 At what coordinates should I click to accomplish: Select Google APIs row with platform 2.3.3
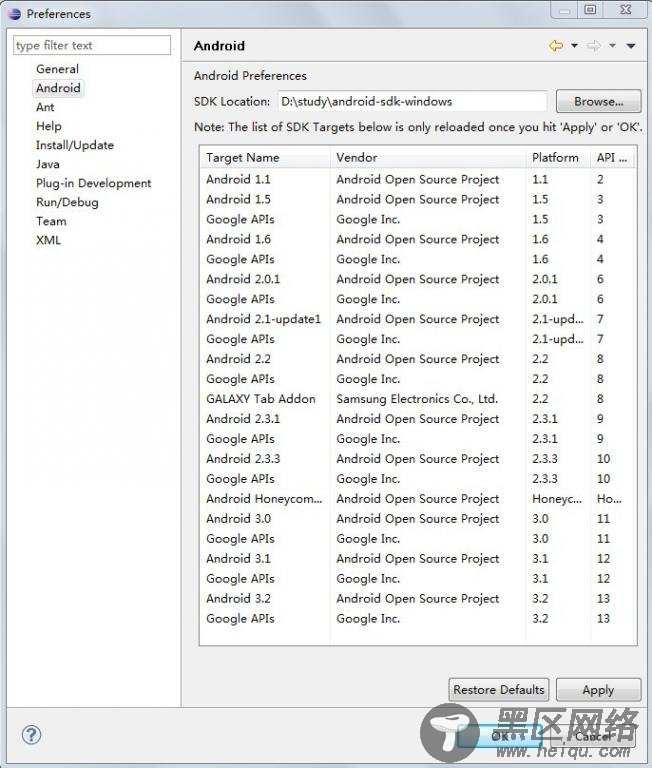[418, 479]
